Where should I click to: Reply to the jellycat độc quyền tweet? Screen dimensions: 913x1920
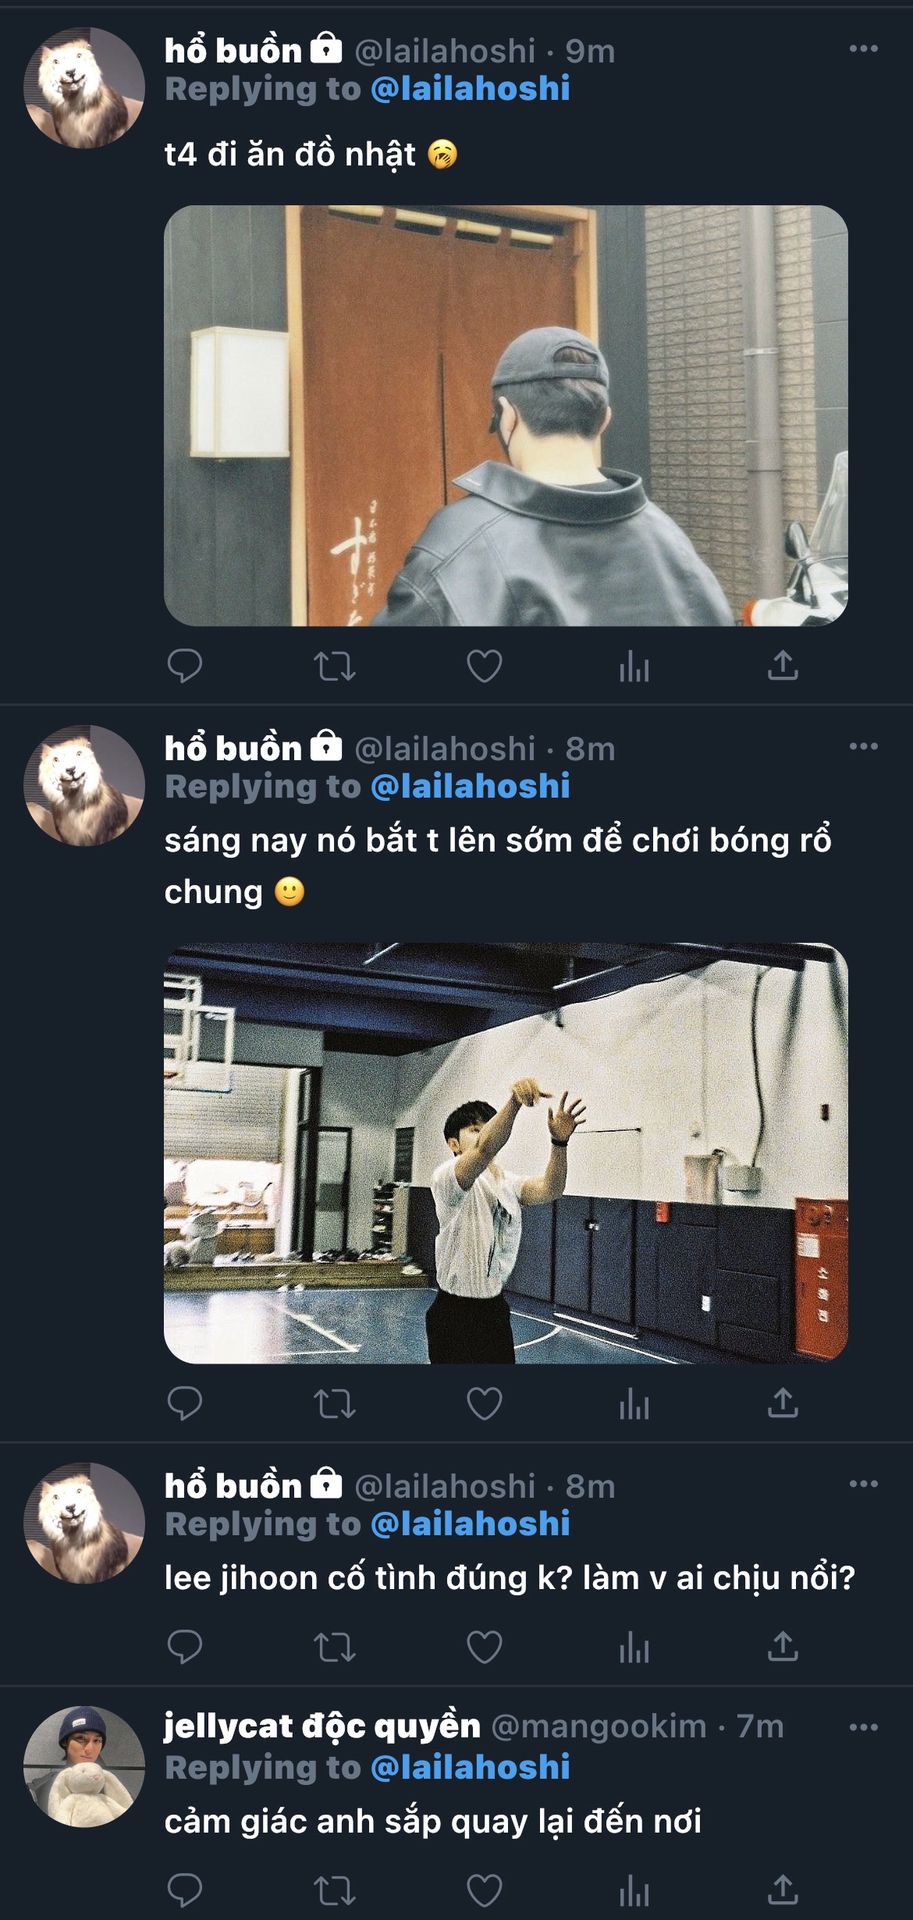click(x=185, y=1890)
